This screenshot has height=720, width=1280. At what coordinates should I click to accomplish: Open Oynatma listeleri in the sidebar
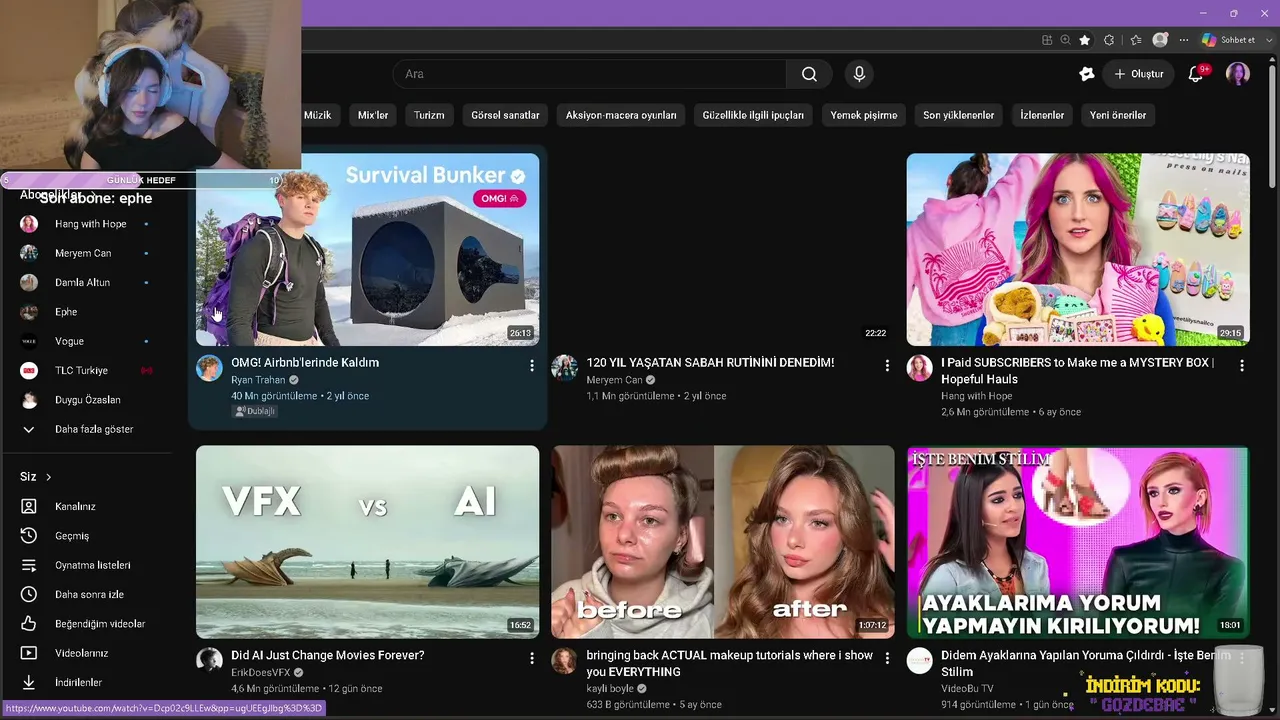(x=94, y=565)
